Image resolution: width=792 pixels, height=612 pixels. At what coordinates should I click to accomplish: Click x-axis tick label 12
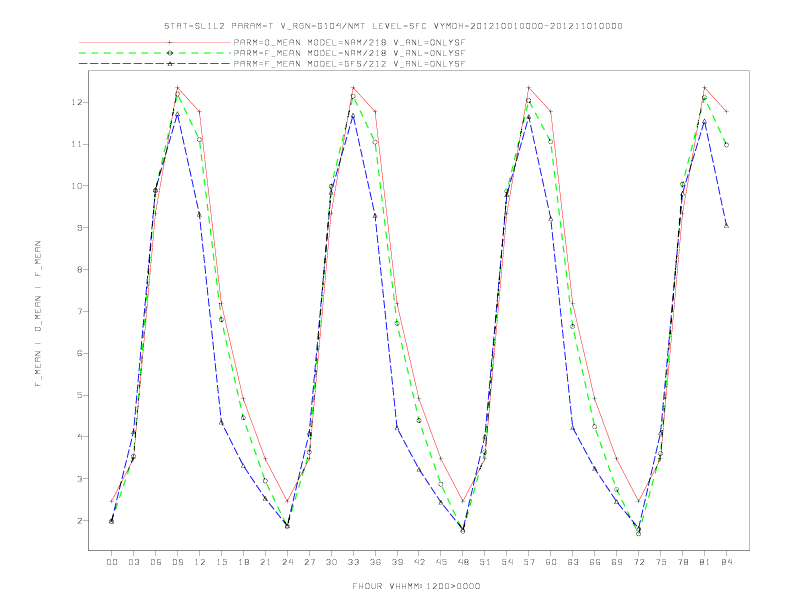200,562
